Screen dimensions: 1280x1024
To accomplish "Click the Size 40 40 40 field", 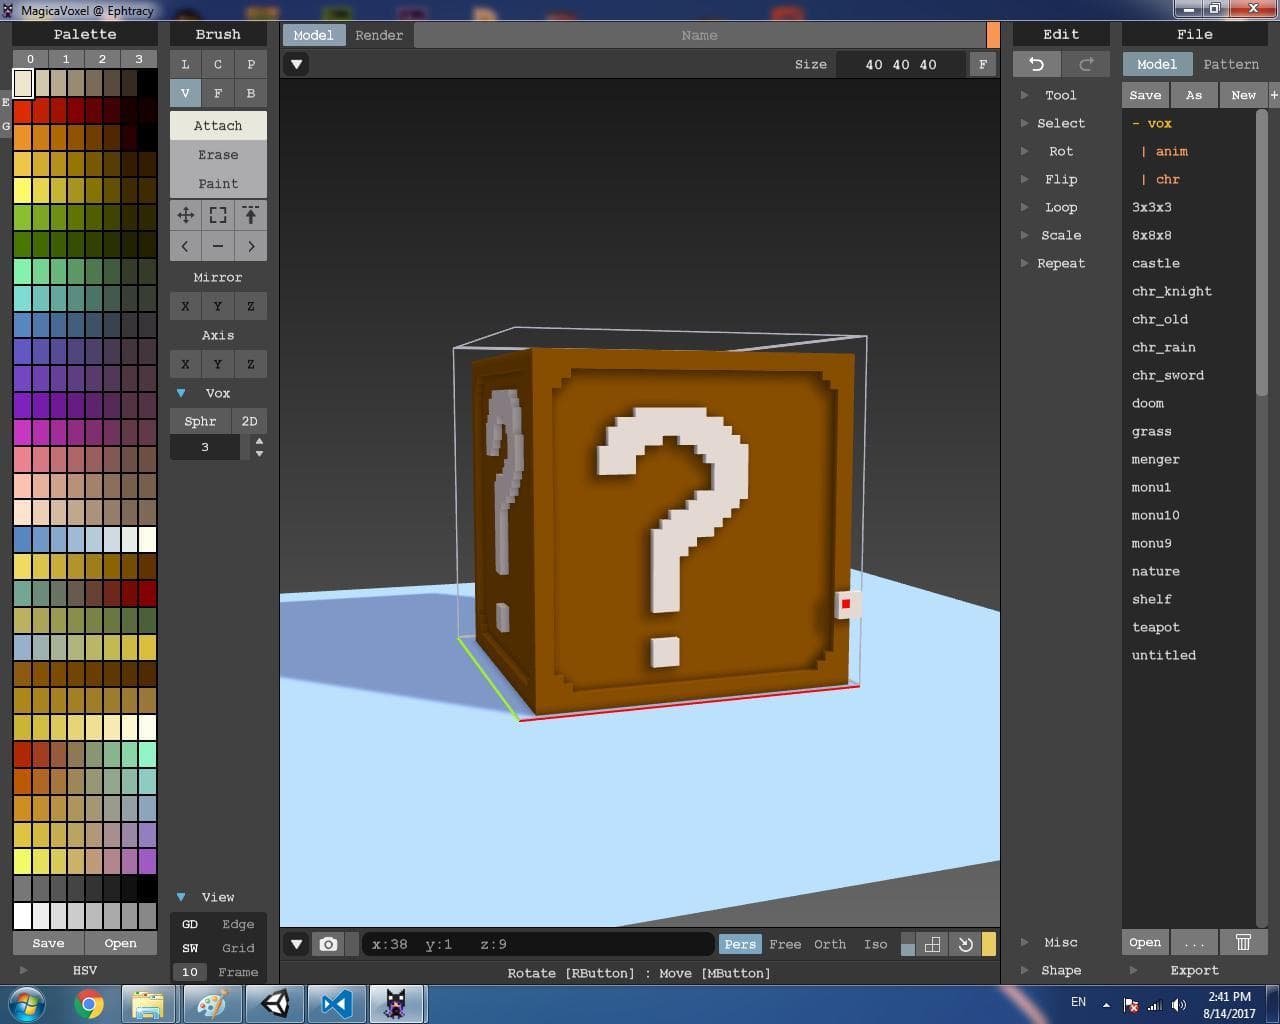I will 901,64.
